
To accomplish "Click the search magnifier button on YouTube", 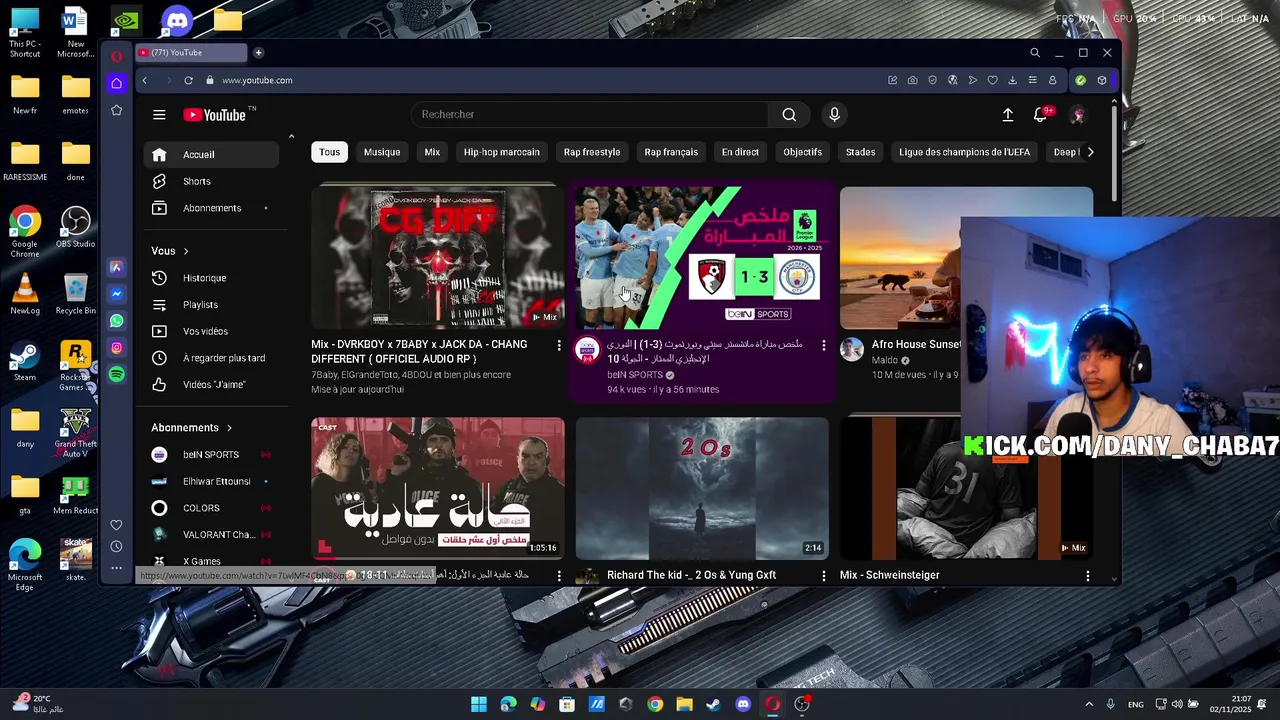I will [789, 115].
